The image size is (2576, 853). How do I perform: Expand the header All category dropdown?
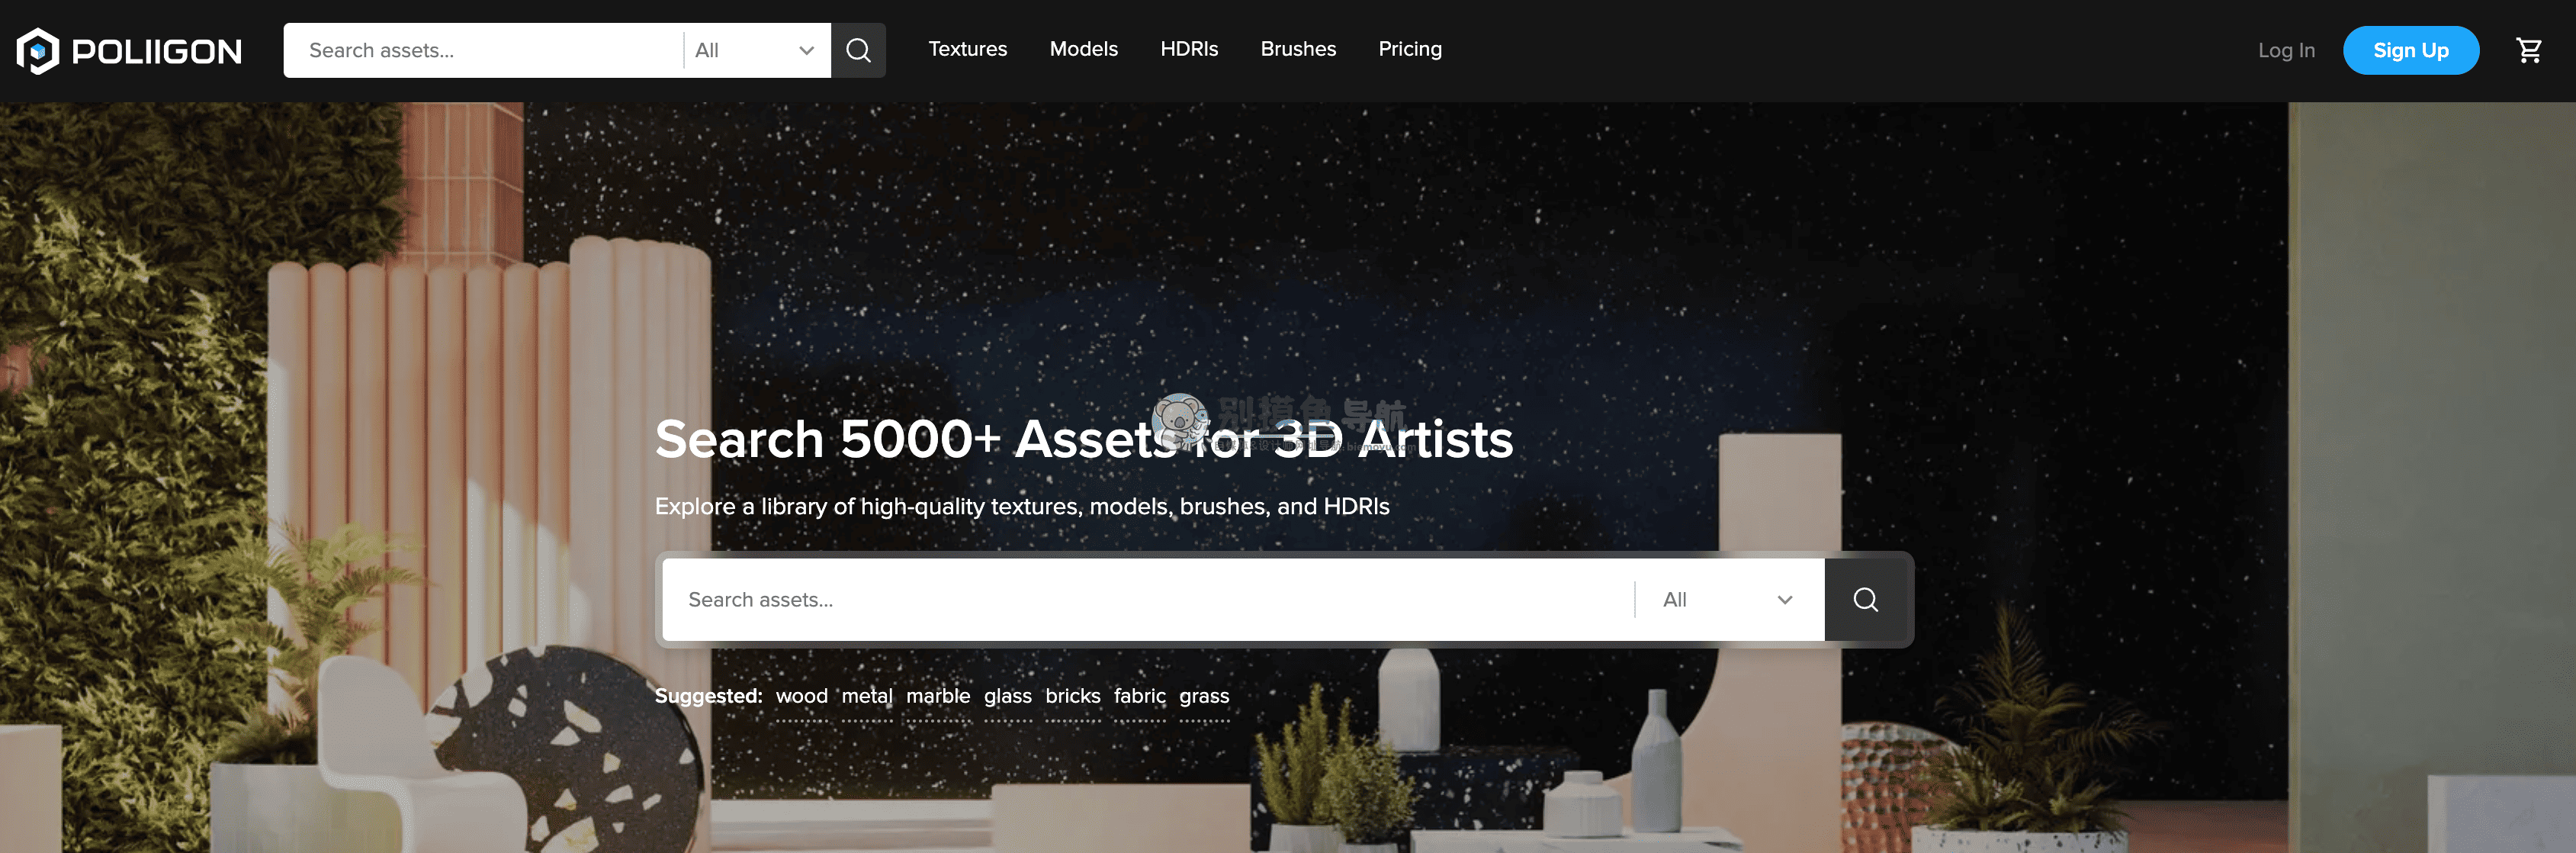[x=756, y=50]
